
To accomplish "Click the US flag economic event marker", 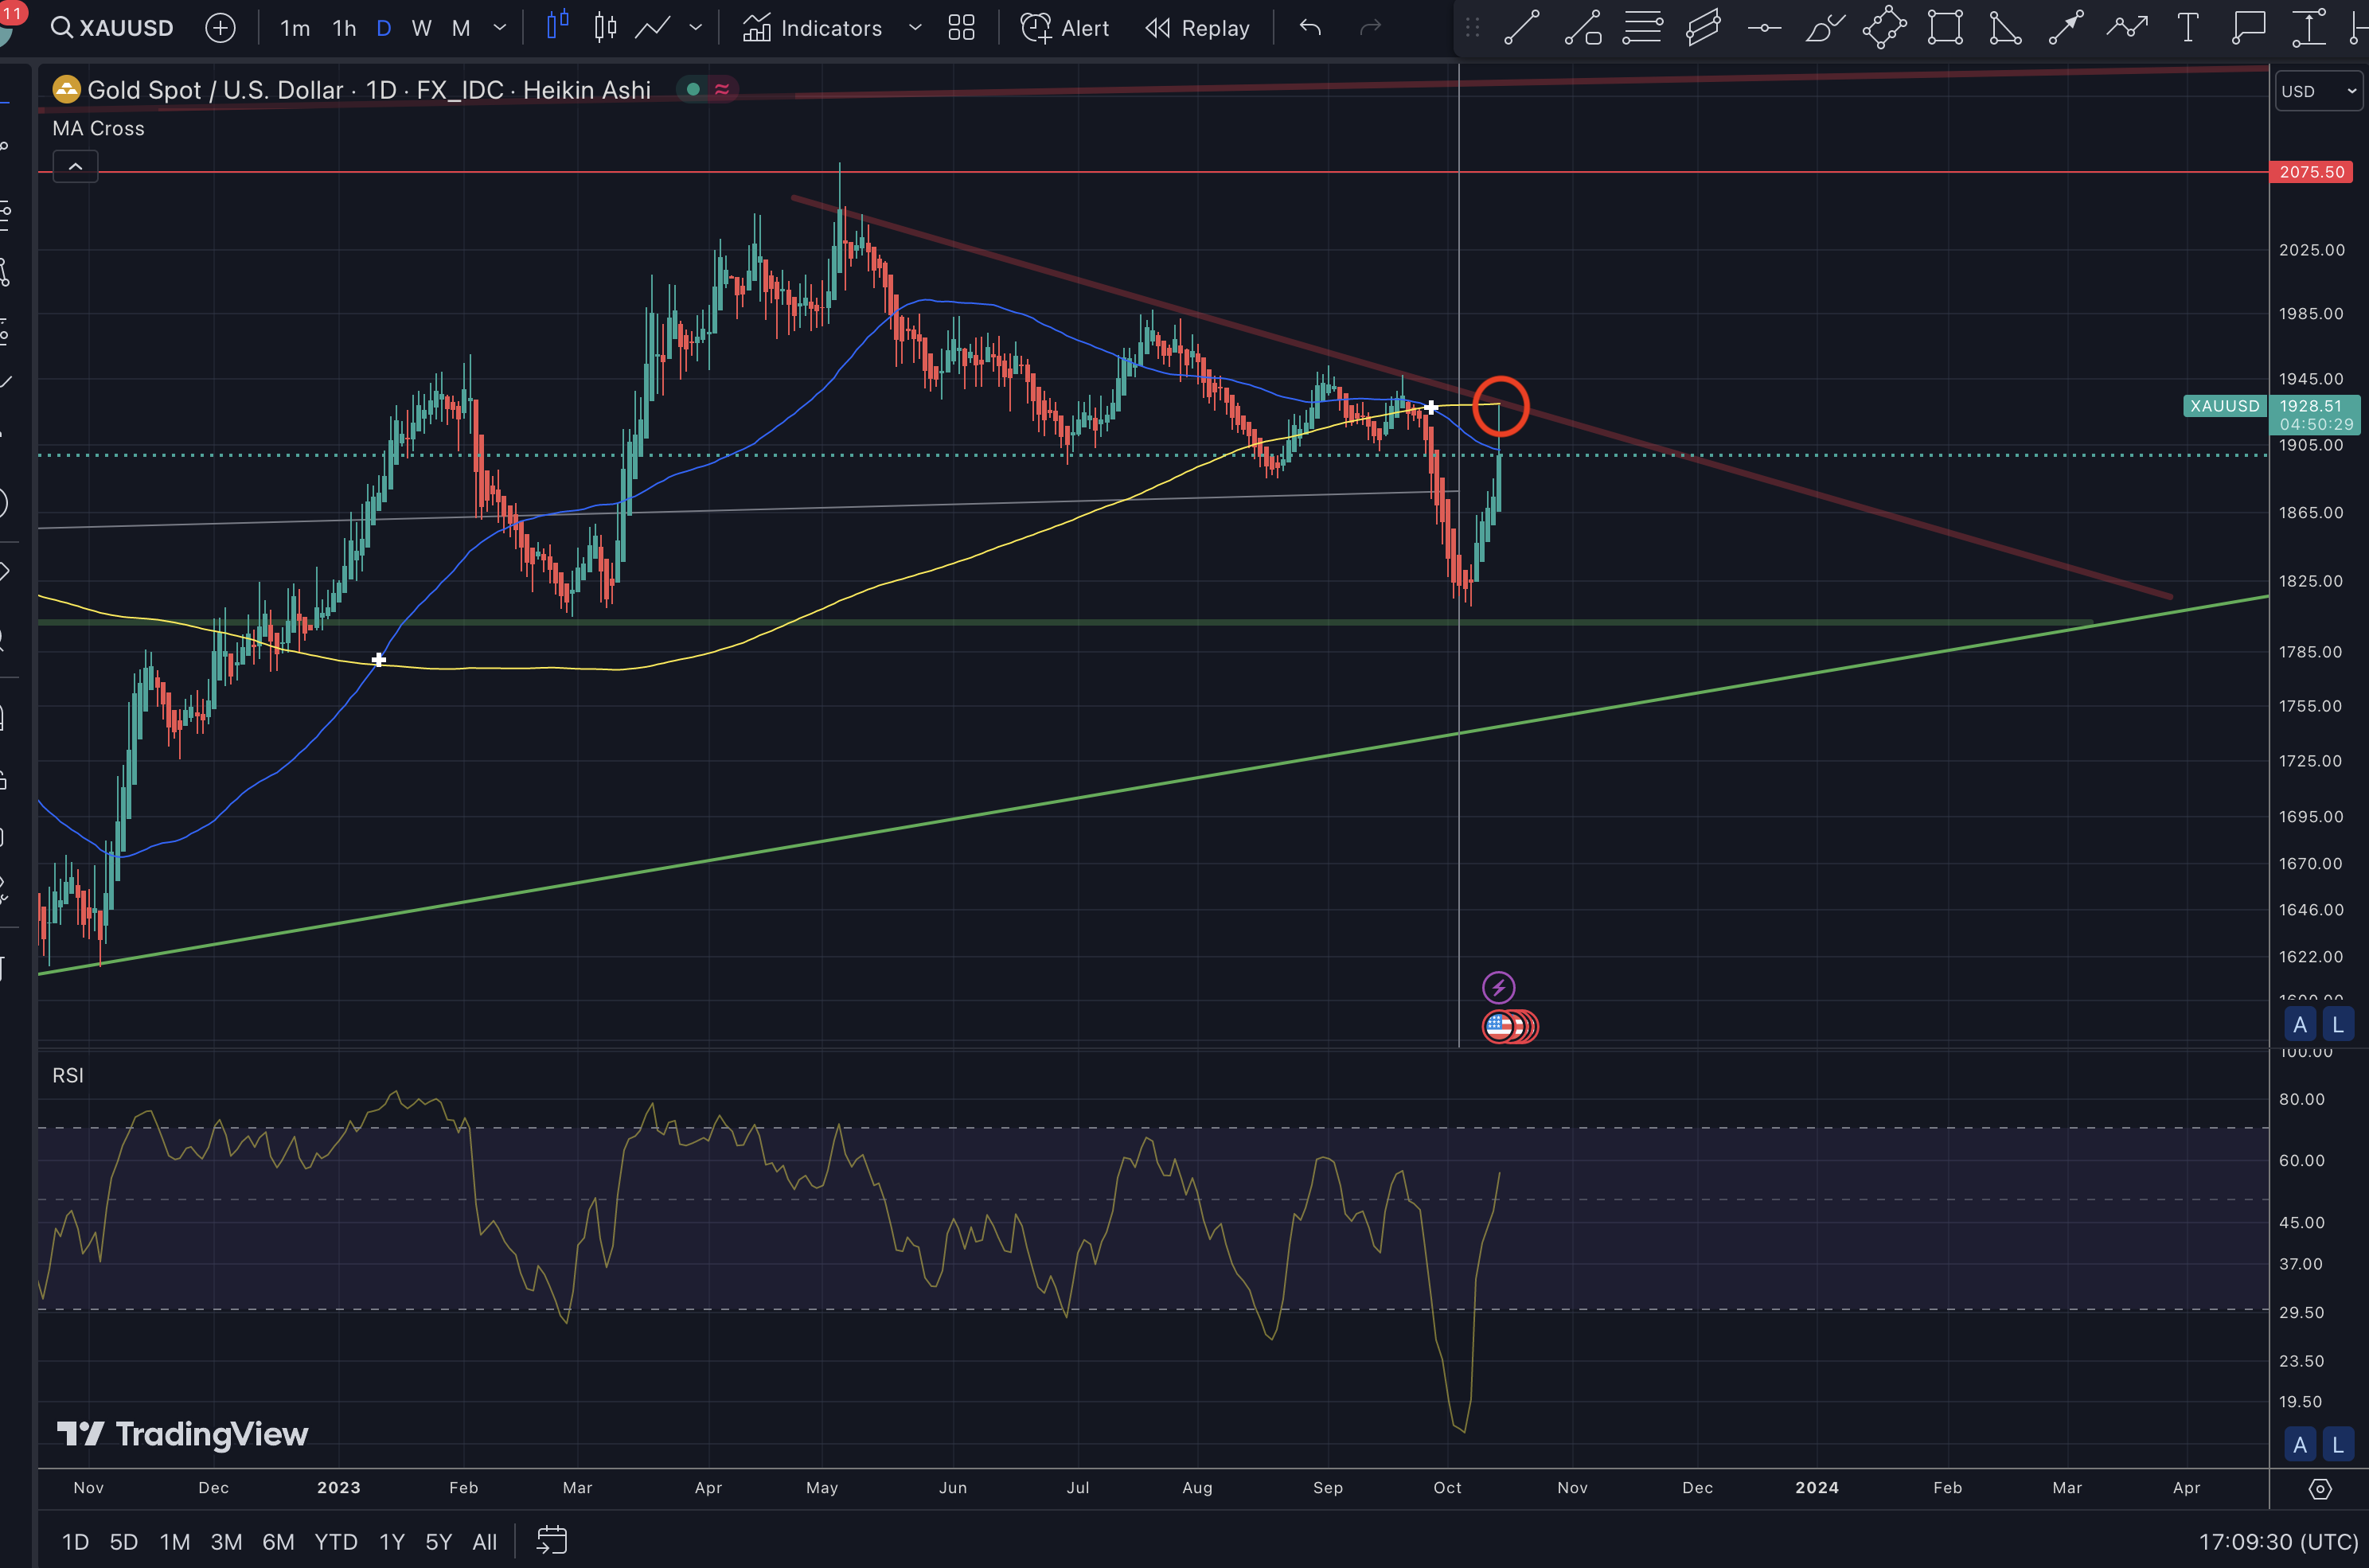I will (1498, 1026).
